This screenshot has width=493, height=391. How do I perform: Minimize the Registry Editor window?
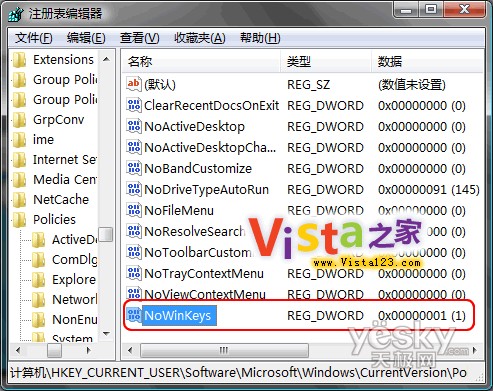[406, 11]
